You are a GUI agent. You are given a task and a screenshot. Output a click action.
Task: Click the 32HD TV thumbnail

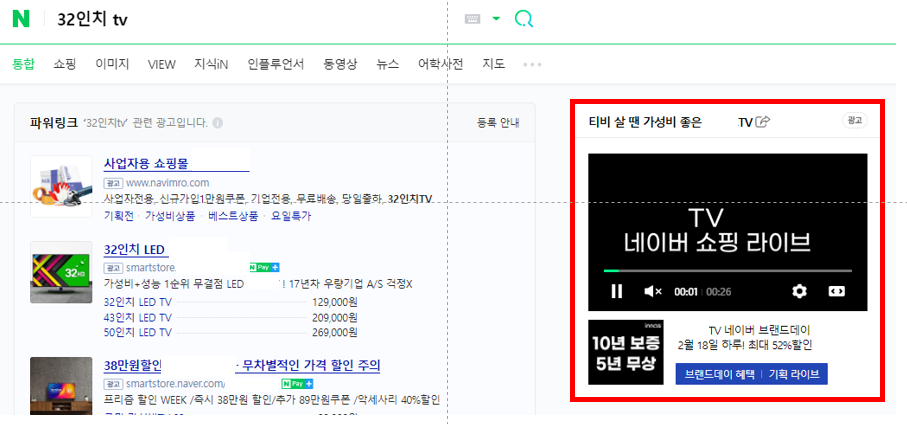61,272
